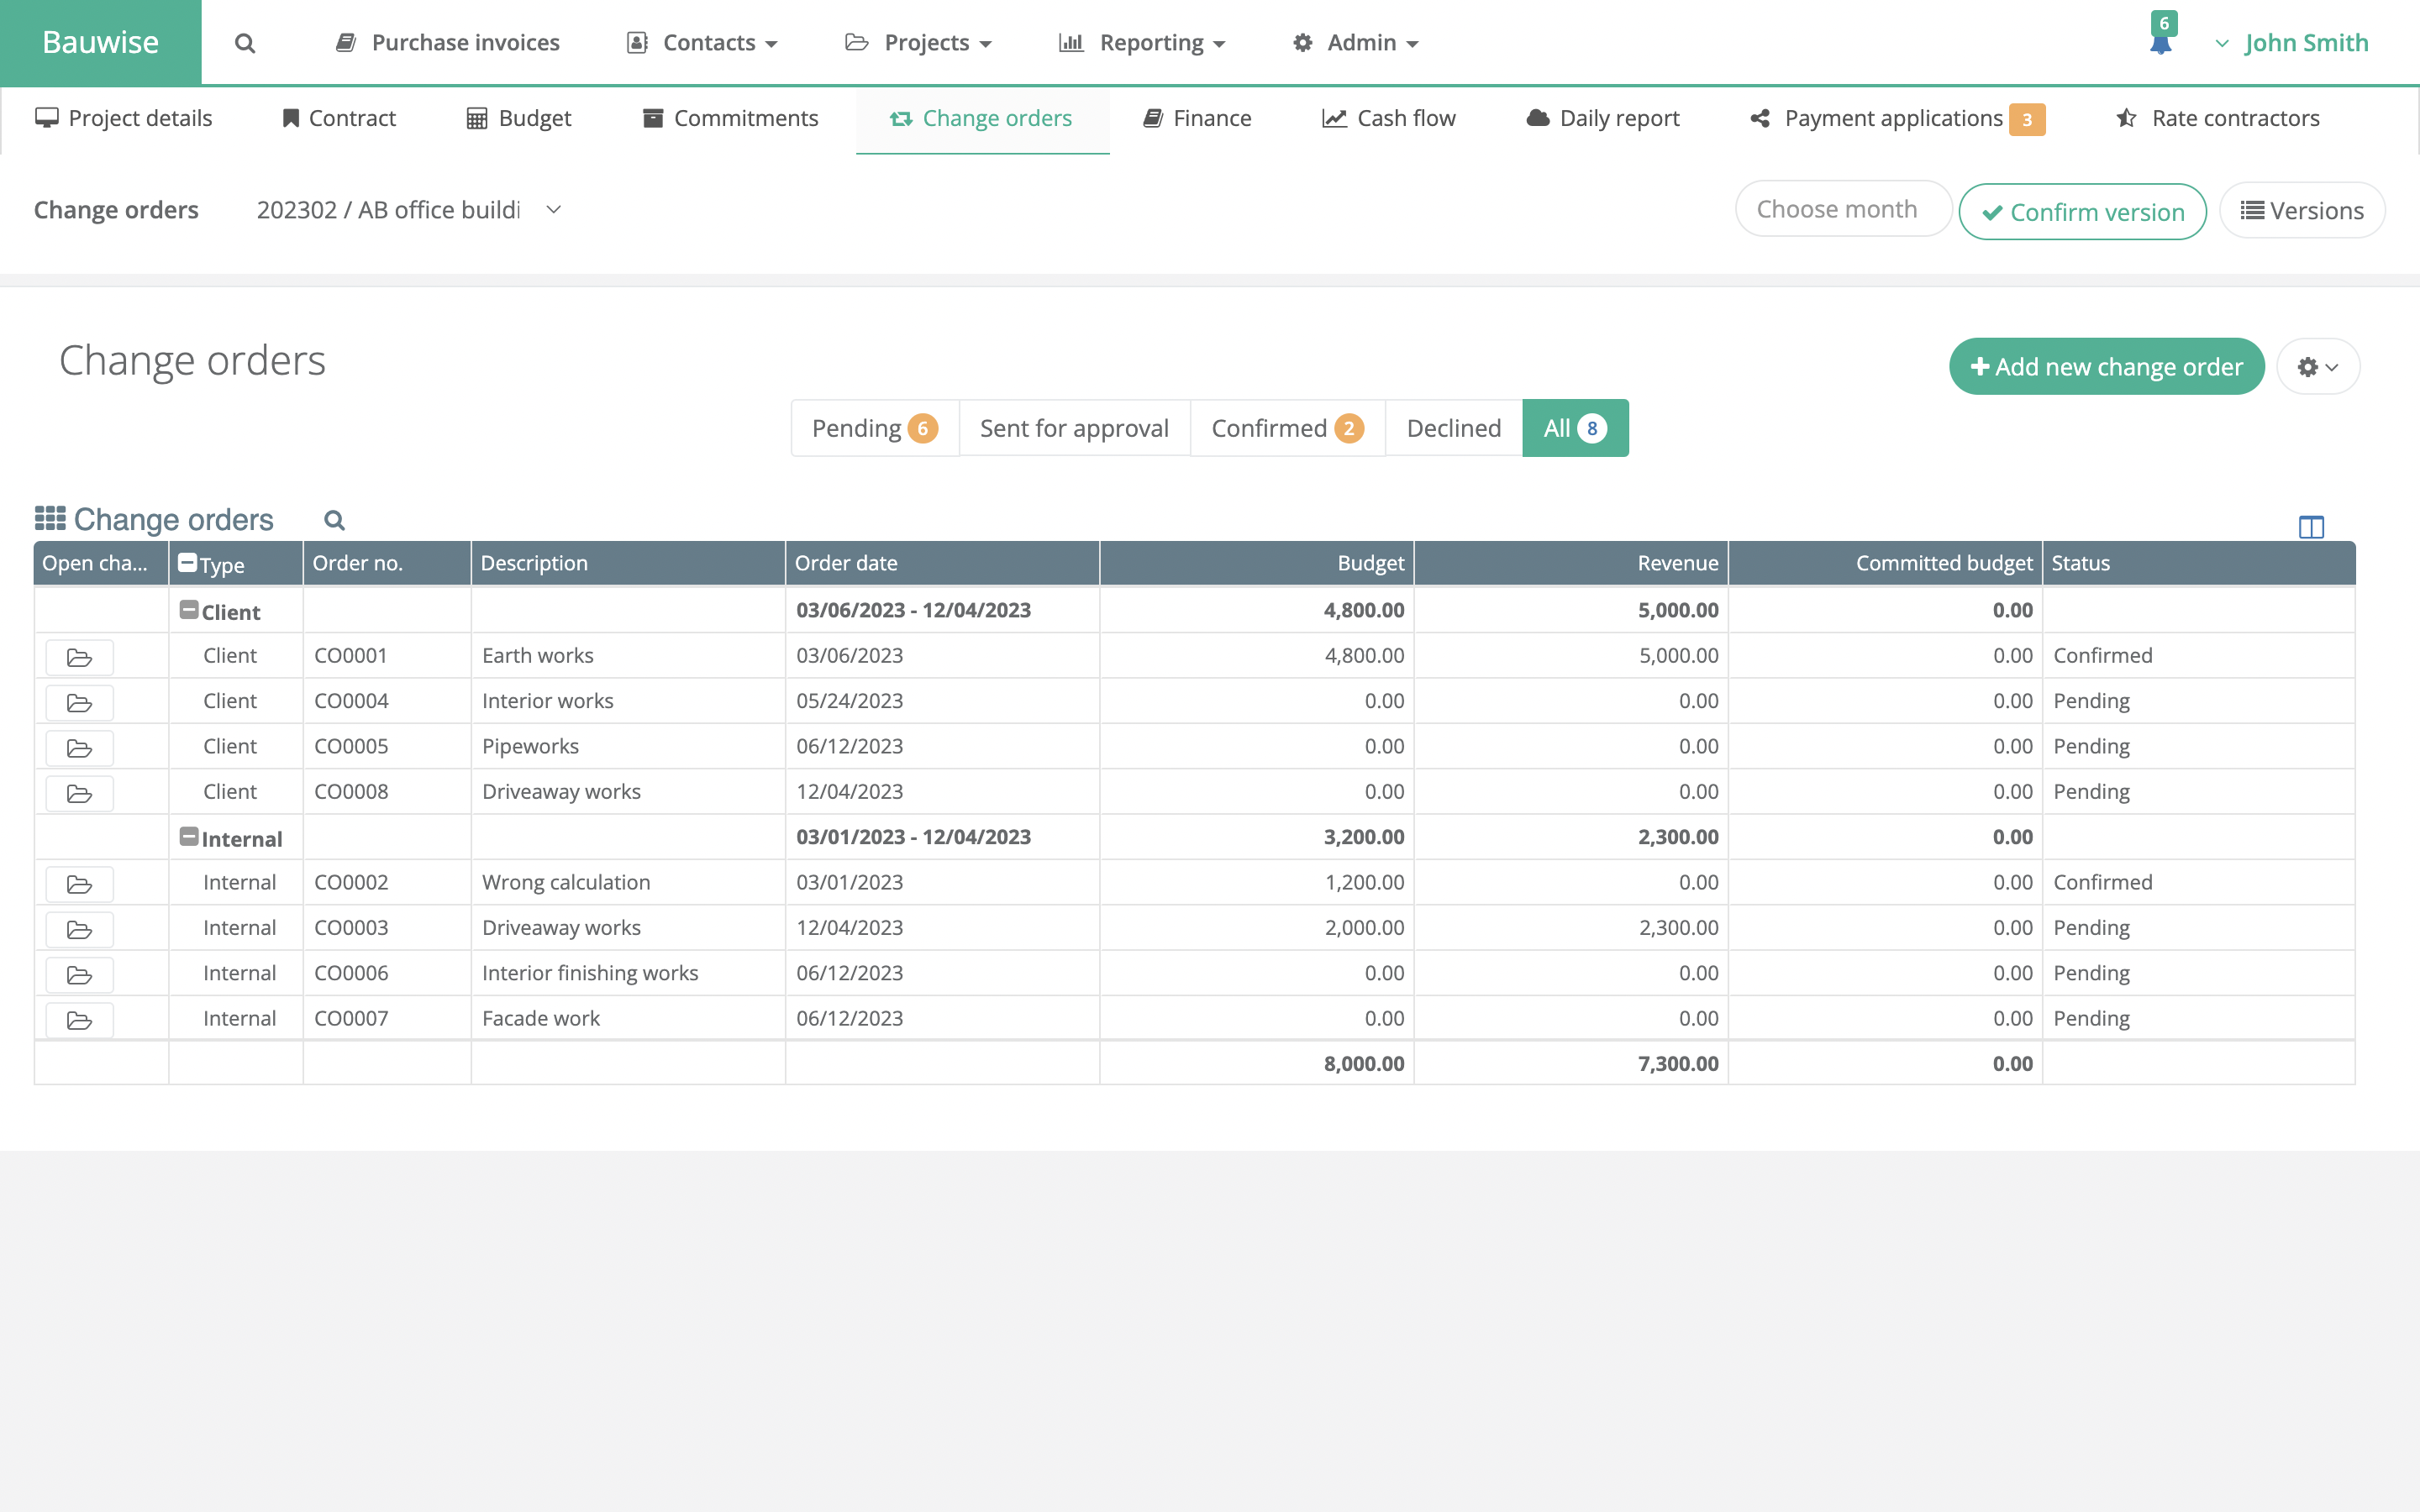Switch to the Daily report tab
Viewport: 2420px width, 1512px height.
click(x=1603, y=118)
